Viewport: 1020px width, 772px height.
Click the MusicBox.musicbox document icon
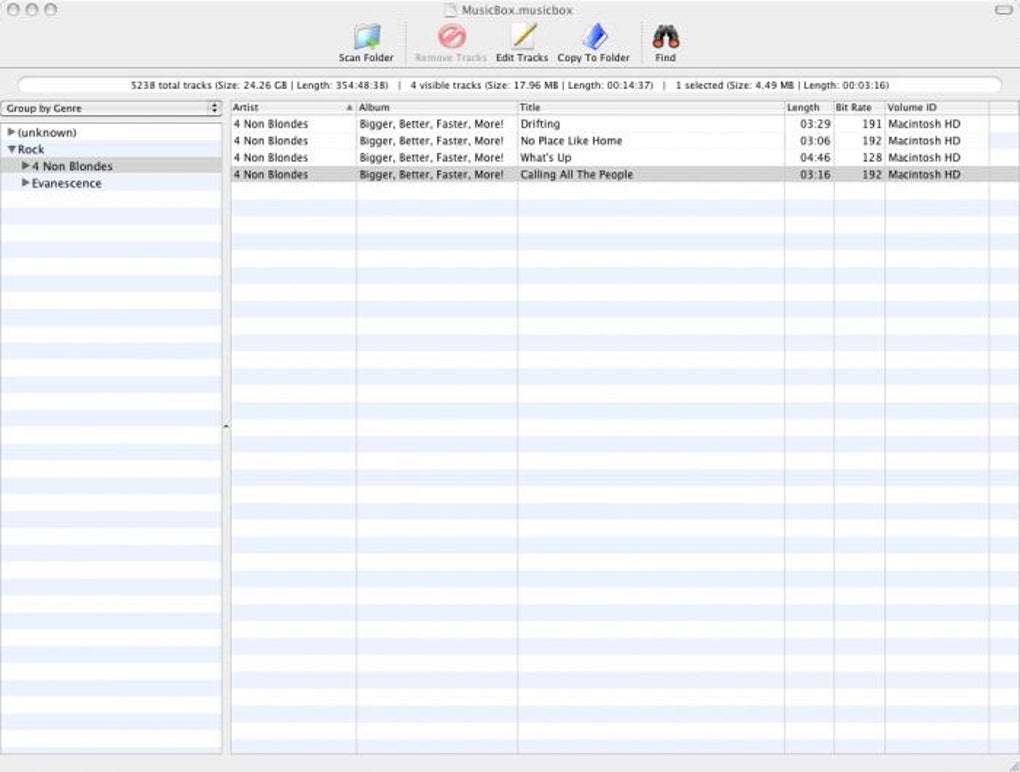click(449, 10)
